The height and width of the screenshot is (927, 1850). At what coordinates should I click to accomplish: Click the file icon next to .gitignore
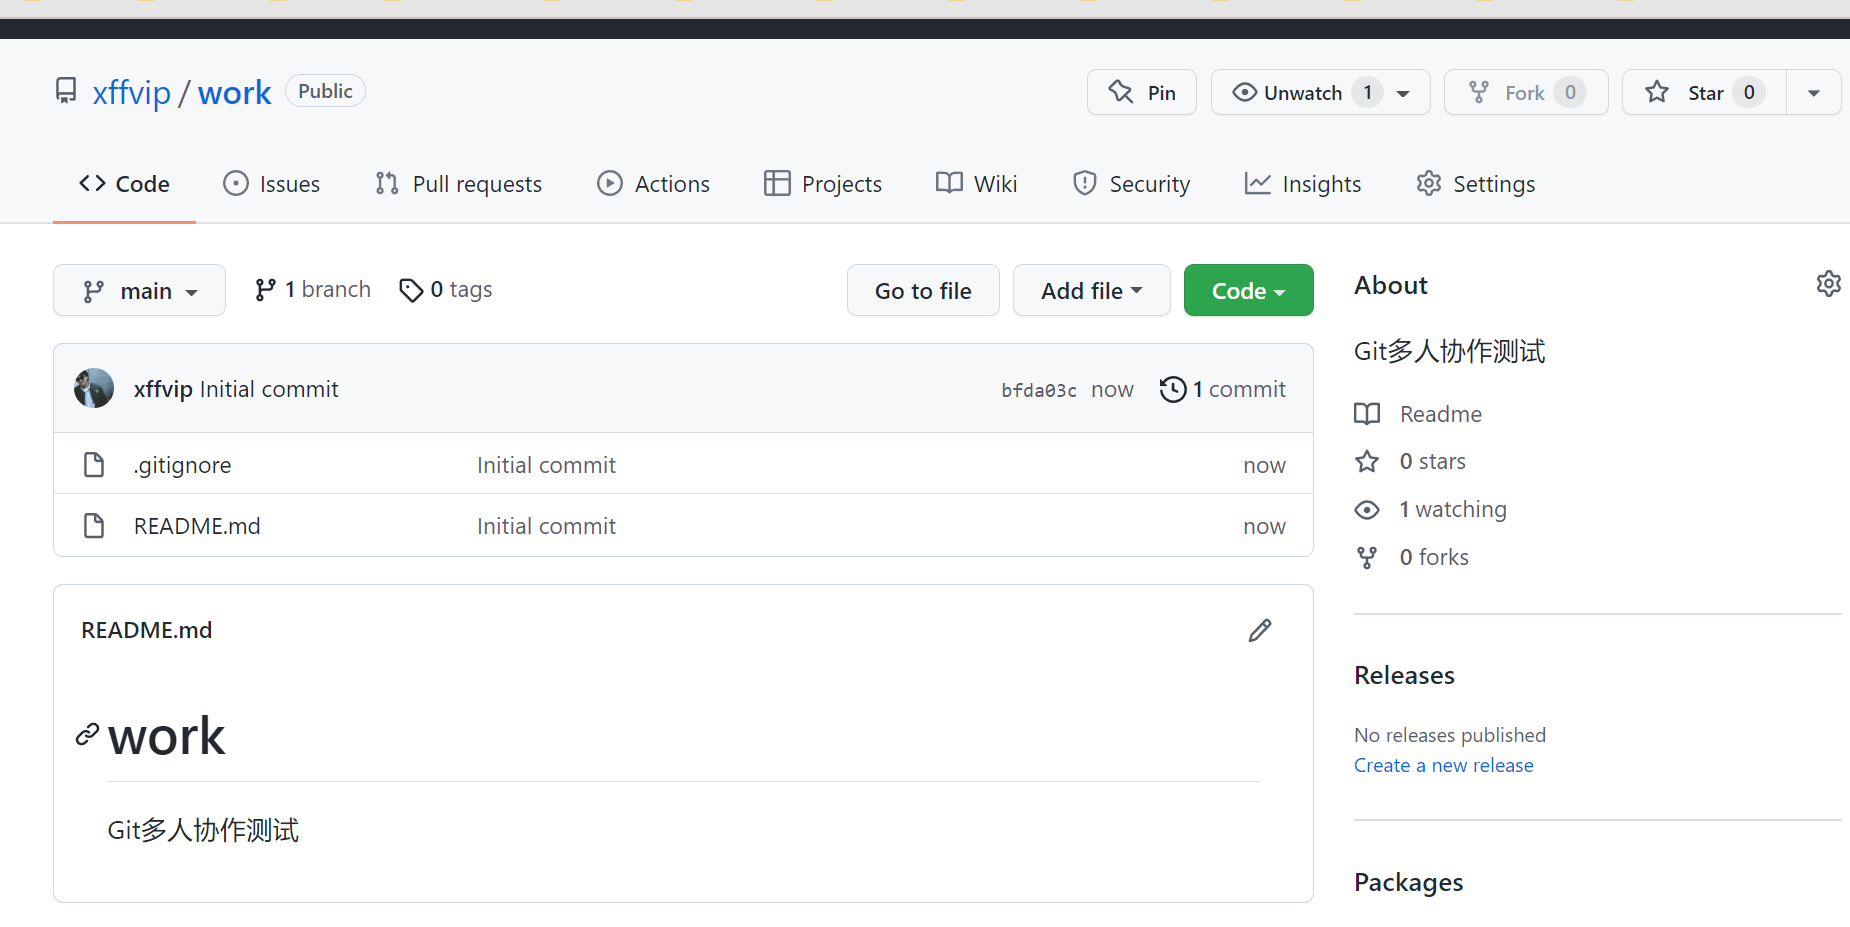94,465
